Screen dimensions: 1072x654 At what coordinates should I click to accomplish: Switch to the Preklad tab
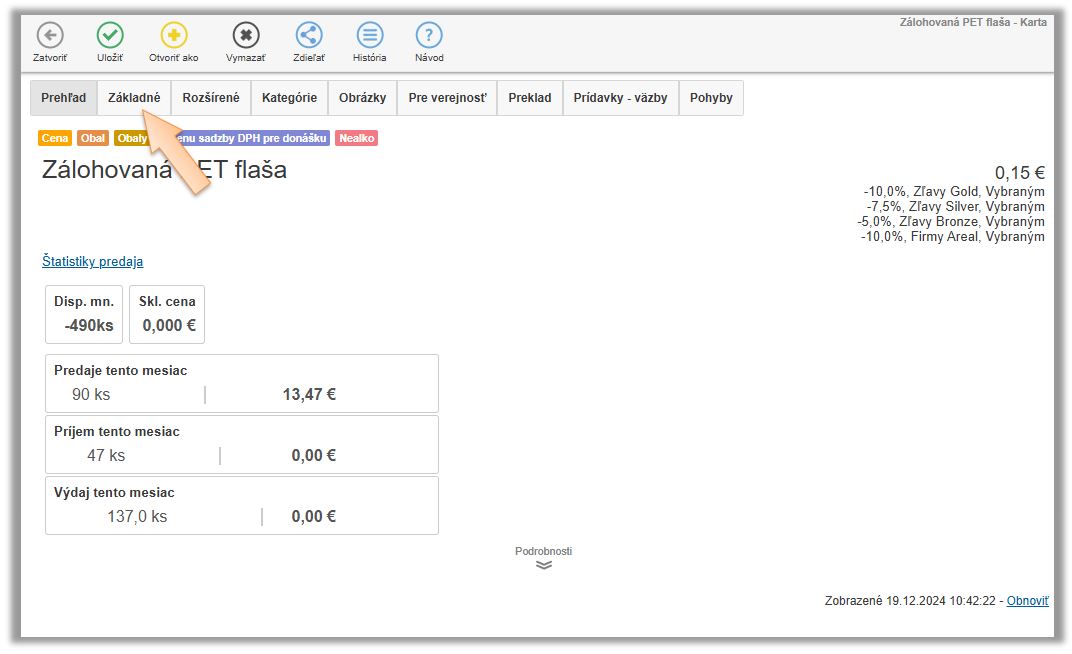[530, 98]
